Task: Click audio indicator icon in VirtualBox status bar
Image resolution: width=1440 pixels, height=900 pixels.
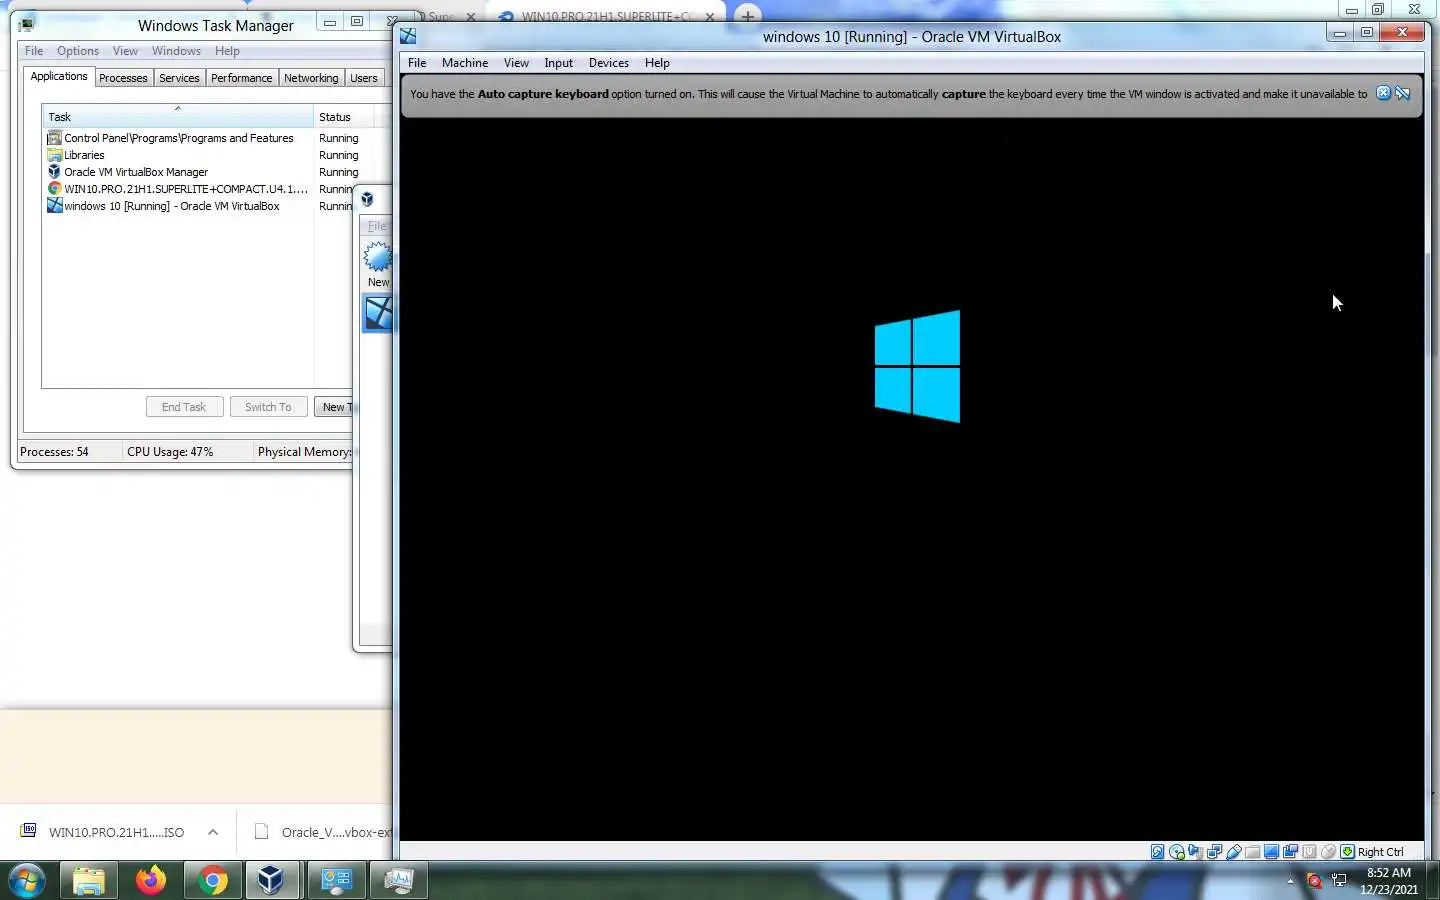Action: point(1195,852)
